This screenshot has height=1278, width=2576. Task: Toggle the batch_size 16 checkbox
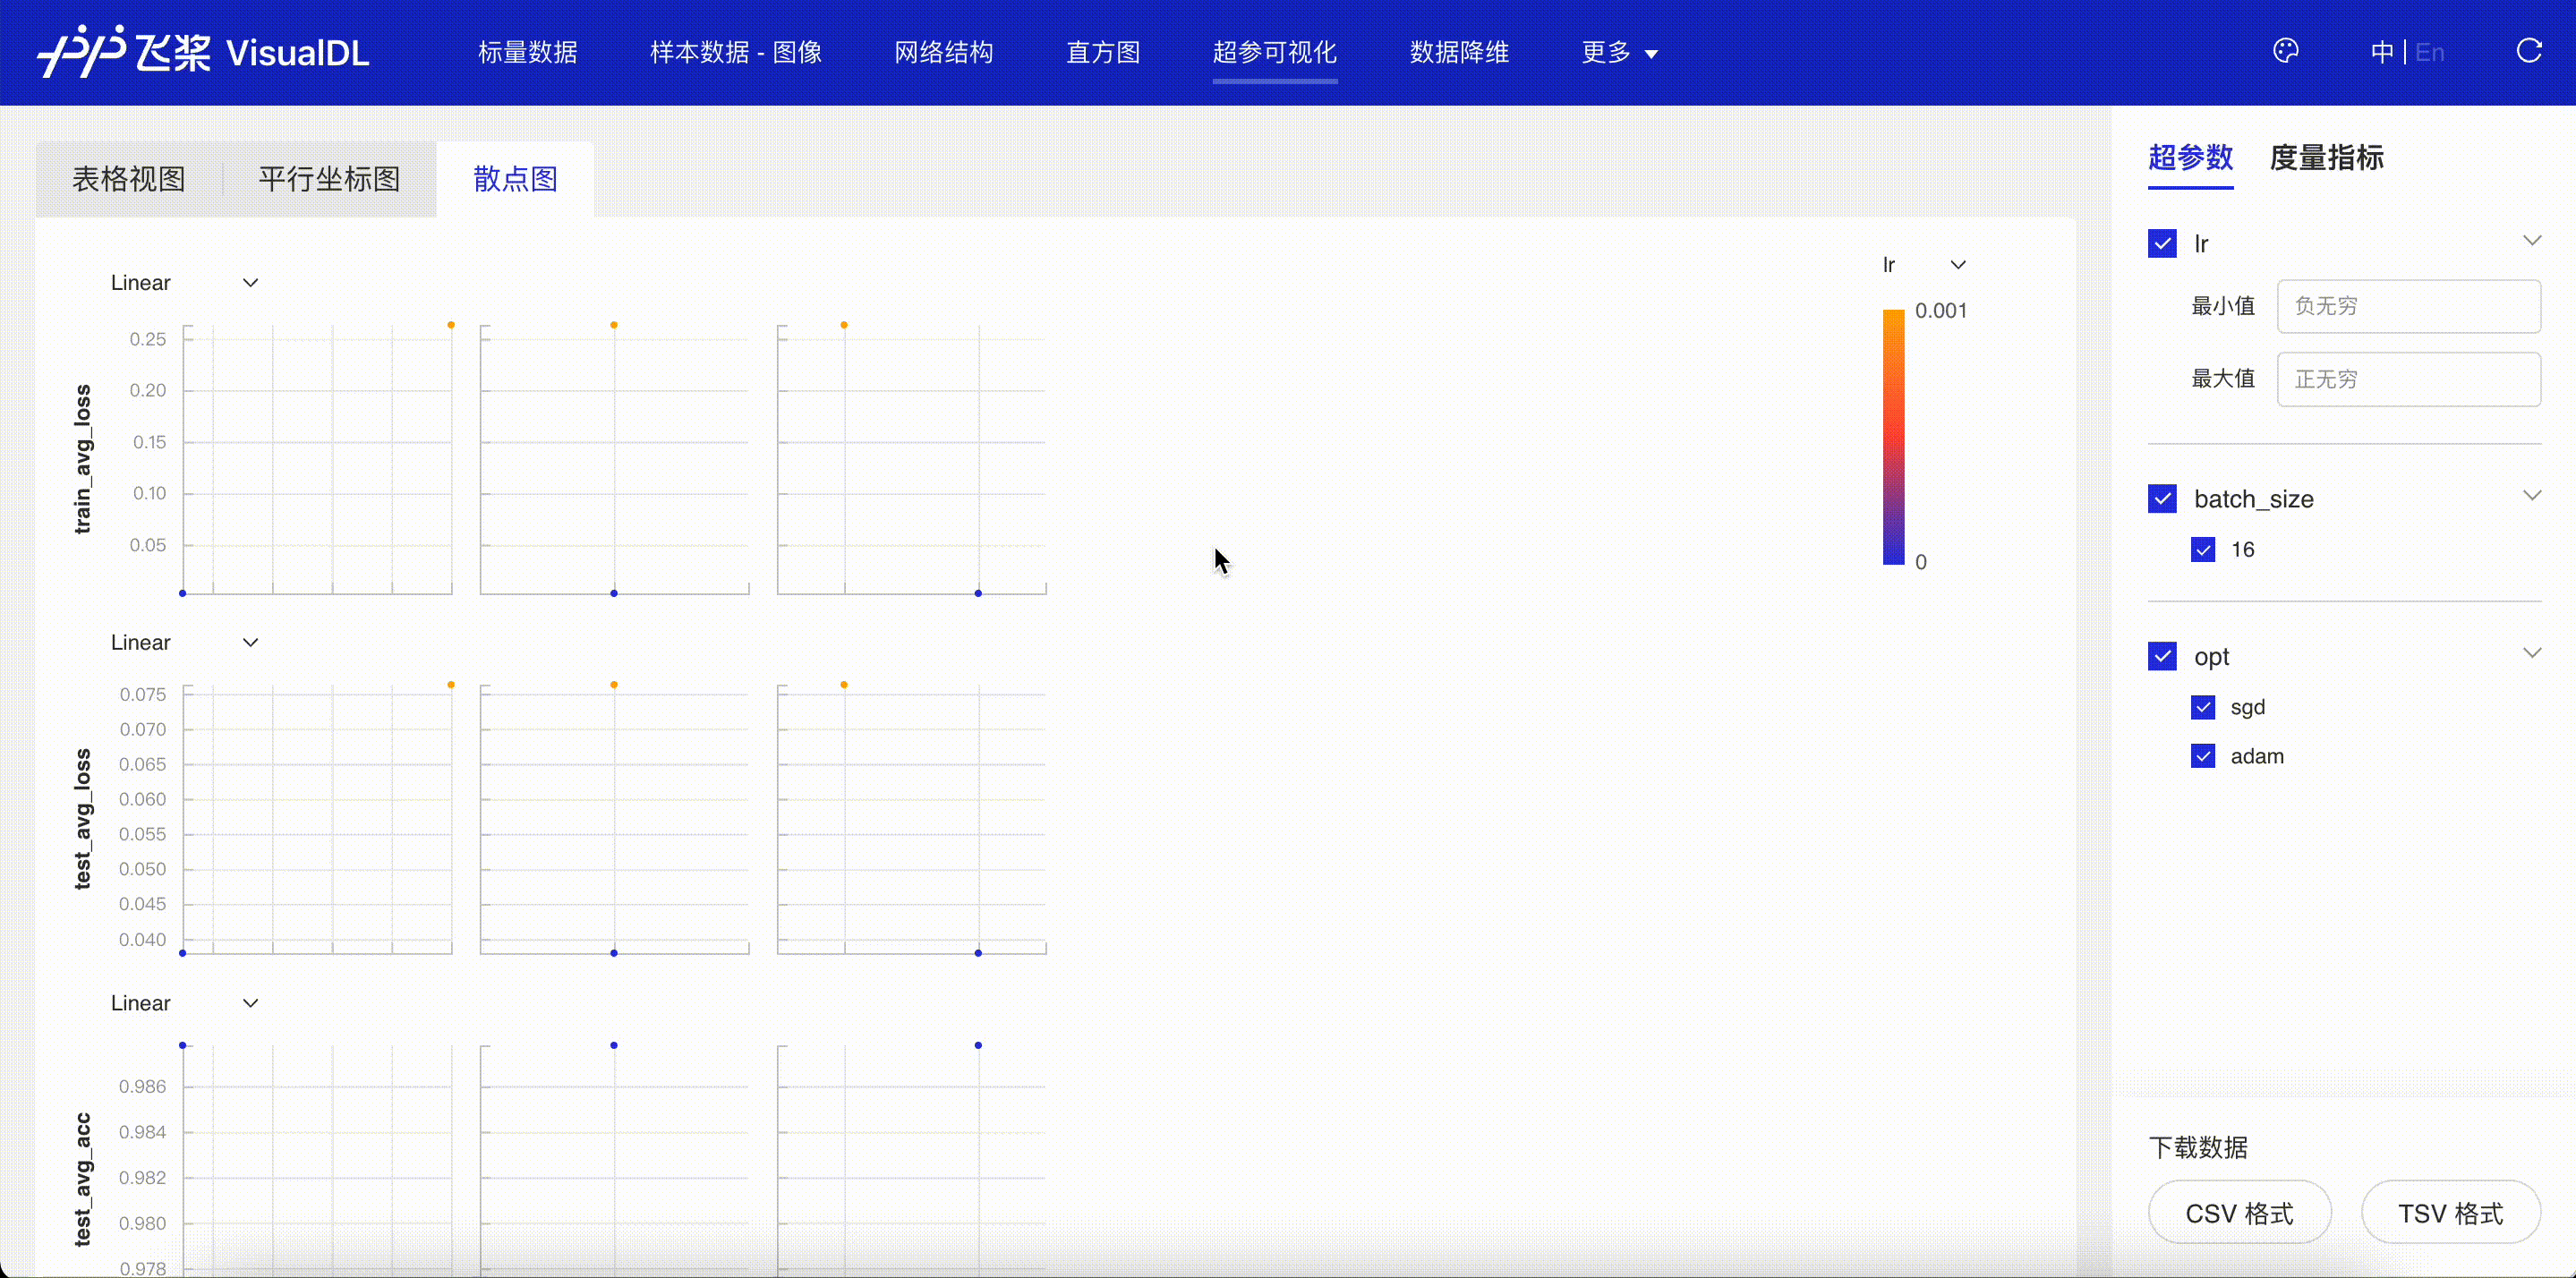click(2202, 549)
